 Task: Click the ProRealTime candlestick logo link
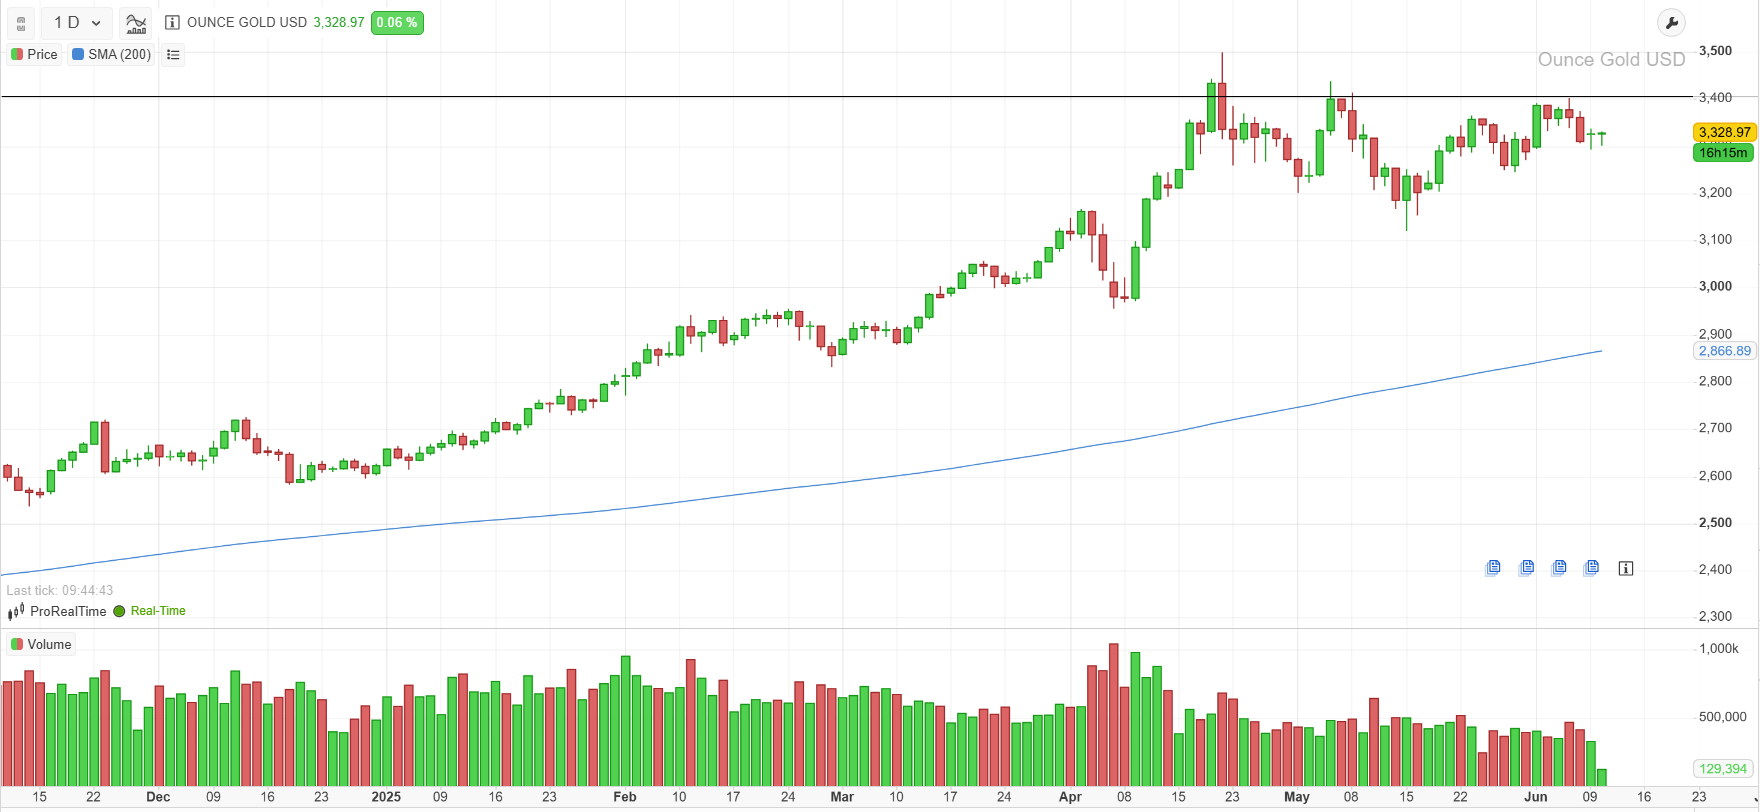[57, 611]
